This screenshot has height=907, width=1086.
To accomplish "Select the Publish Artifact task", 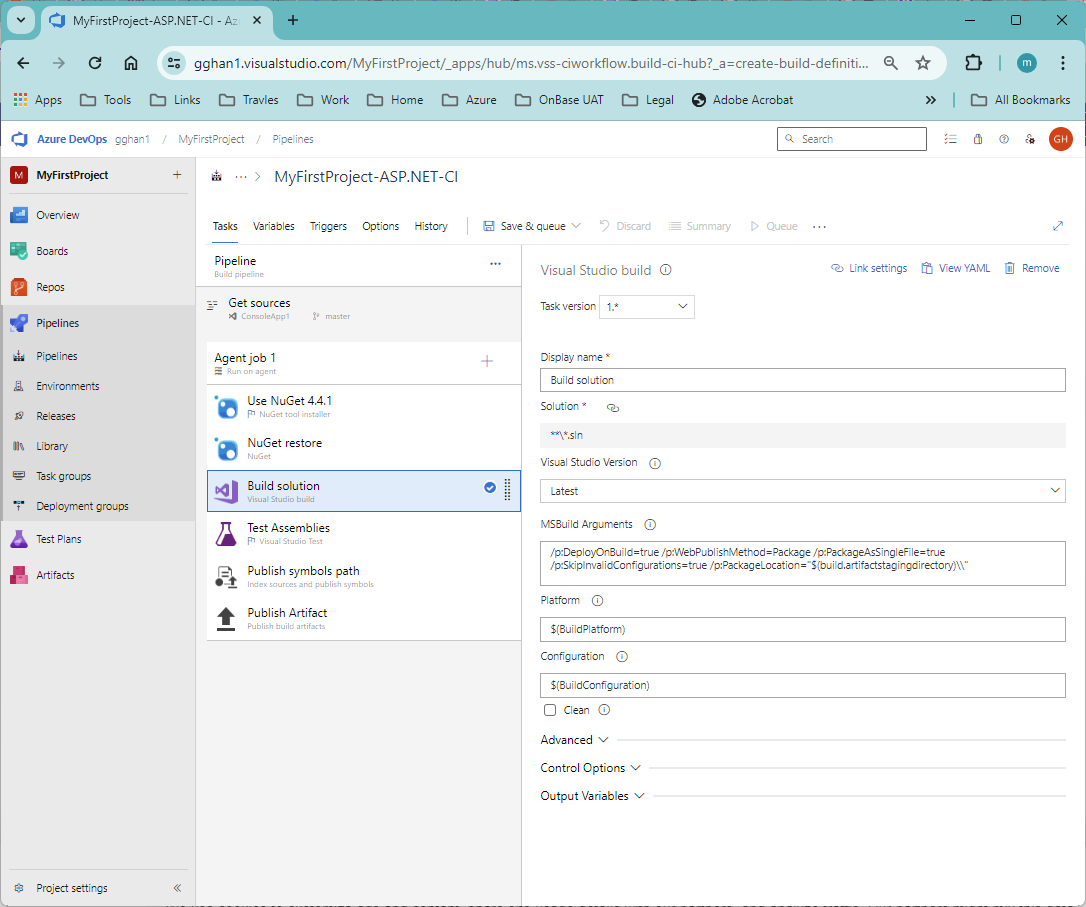I will pos(287,613).
